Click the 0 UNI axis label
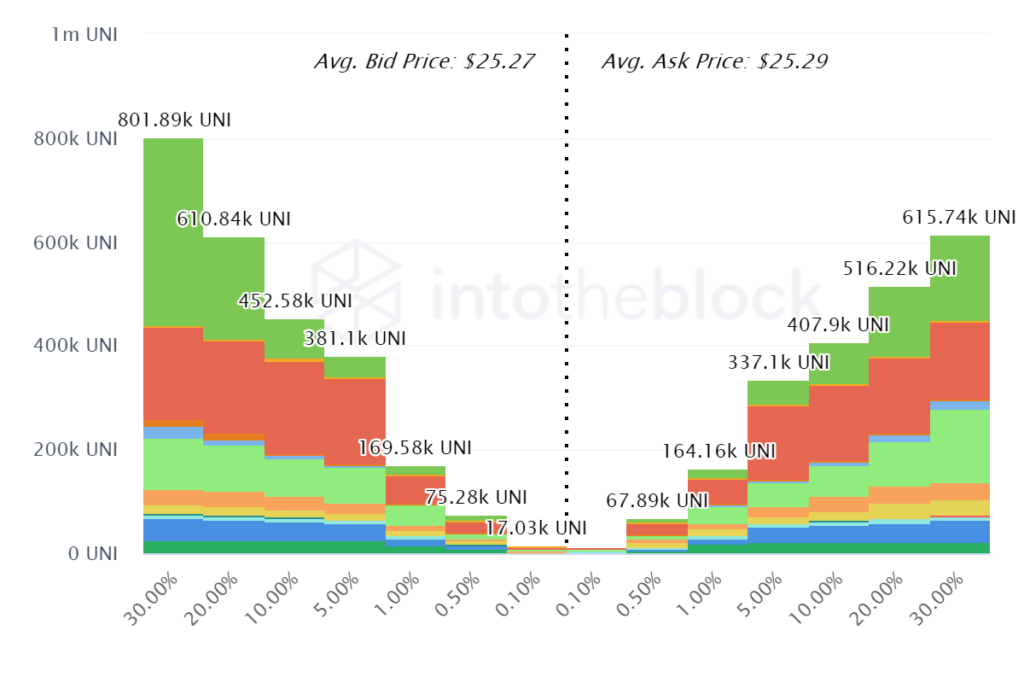The image size is (1024, 683). (x=93, y=554)
